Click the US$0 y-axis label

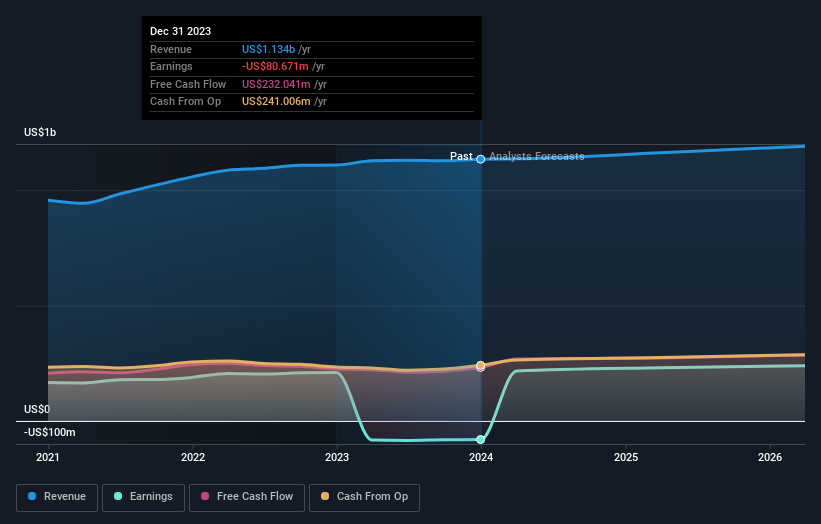(x=37, y=409)
